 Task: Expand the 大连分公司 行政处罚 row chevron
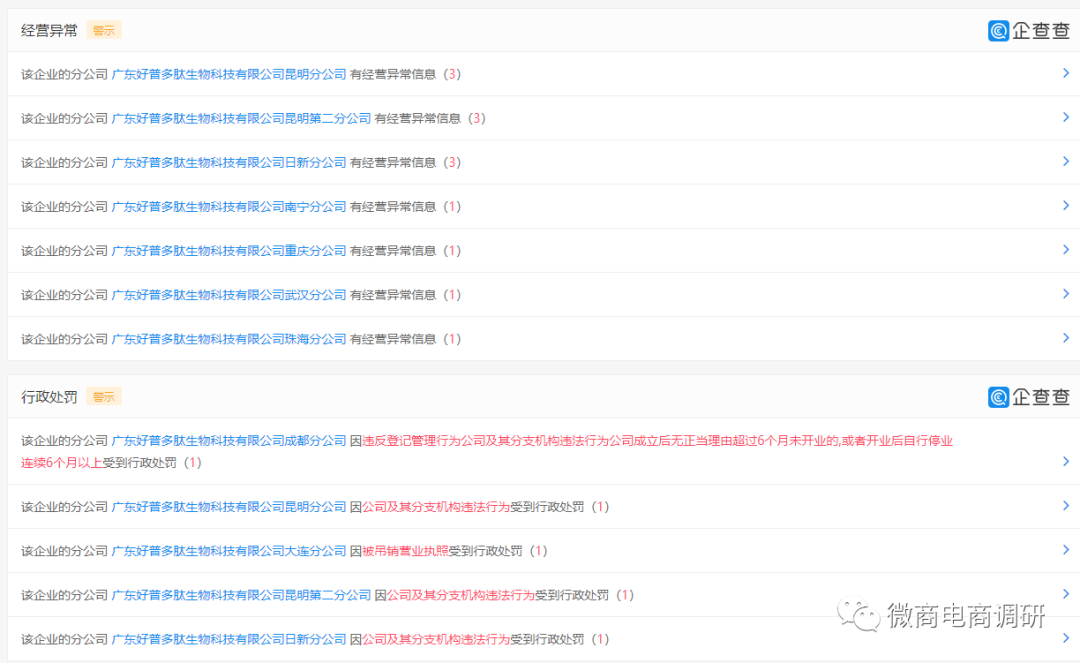pos(1066,549)
